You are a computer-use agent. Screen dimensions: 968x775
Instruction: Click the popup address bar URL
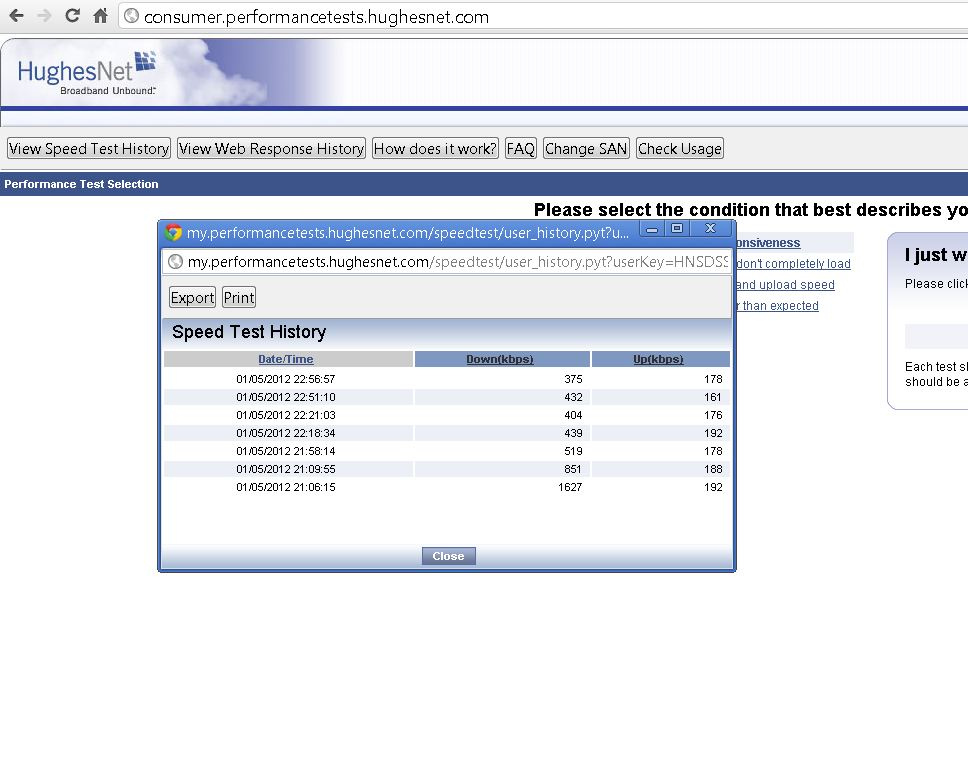447,262
